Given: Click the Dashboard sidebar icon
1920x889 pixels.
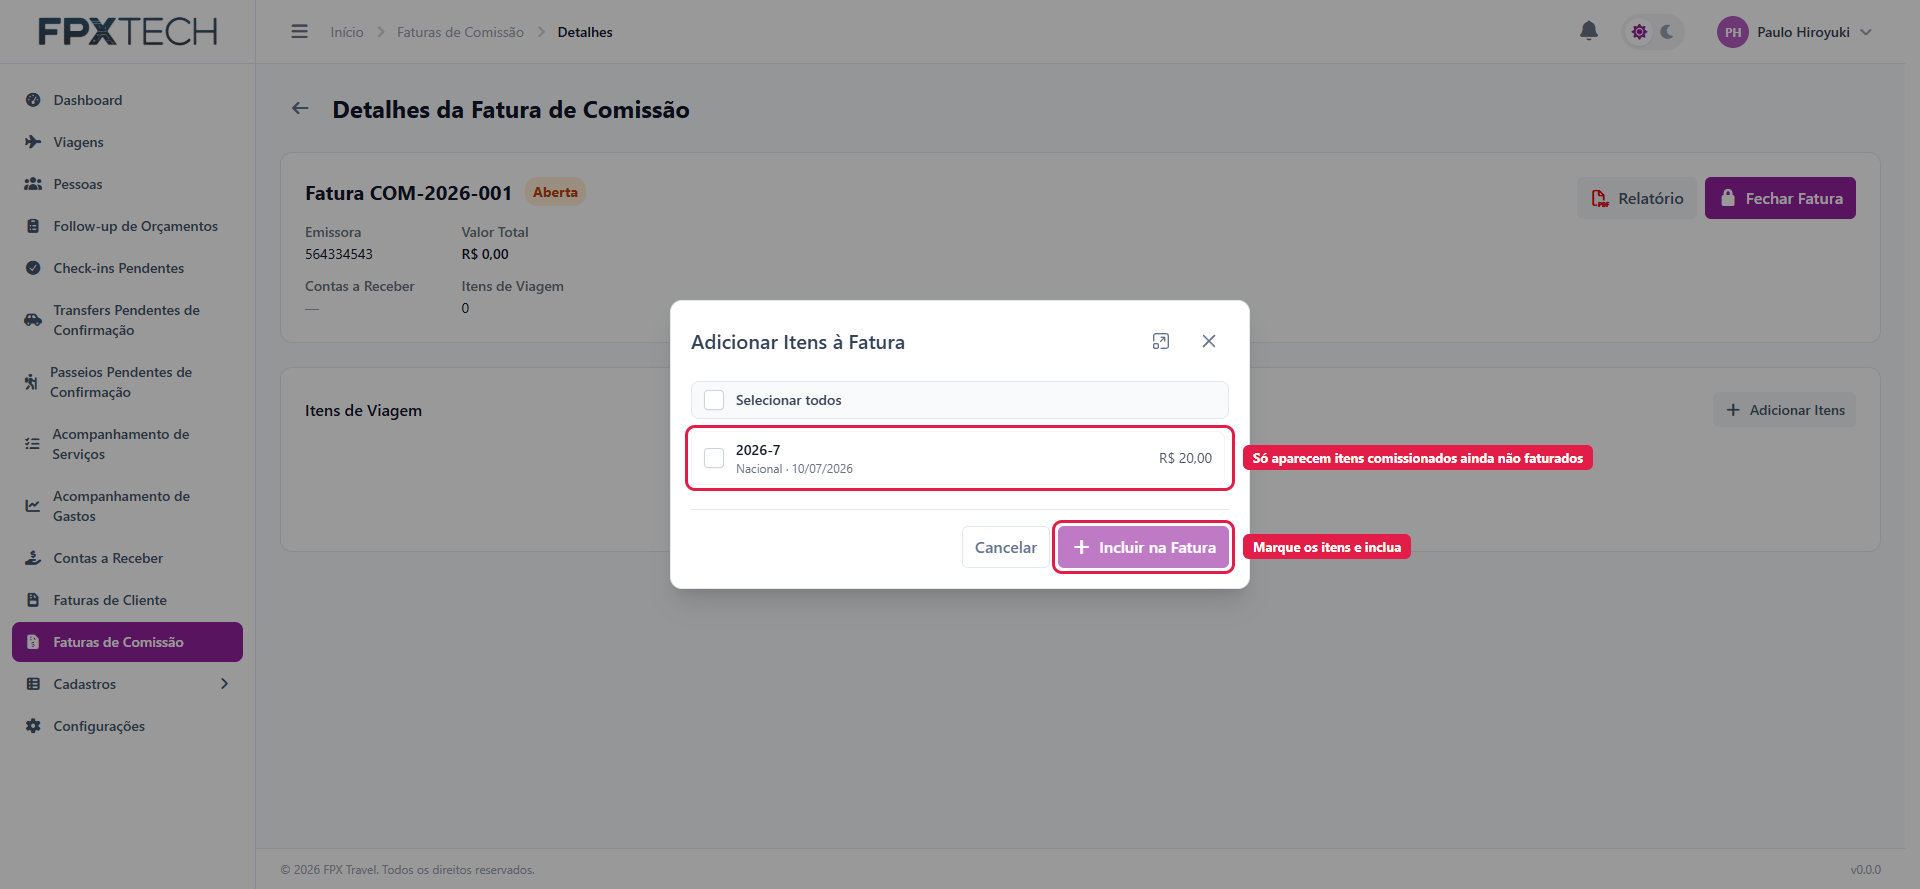Looking at the screenshot, I should pyautogui.click(x=33, y=100).
